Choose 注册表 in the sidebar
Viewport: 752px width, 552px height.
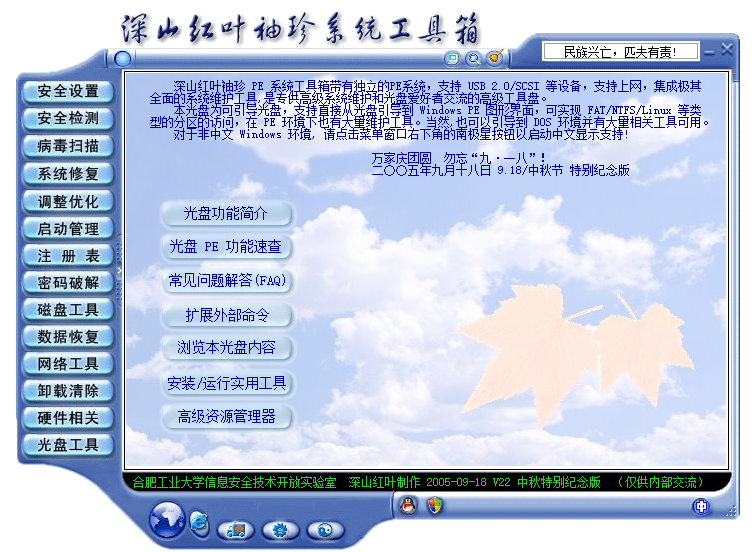[x=68, y=256]
